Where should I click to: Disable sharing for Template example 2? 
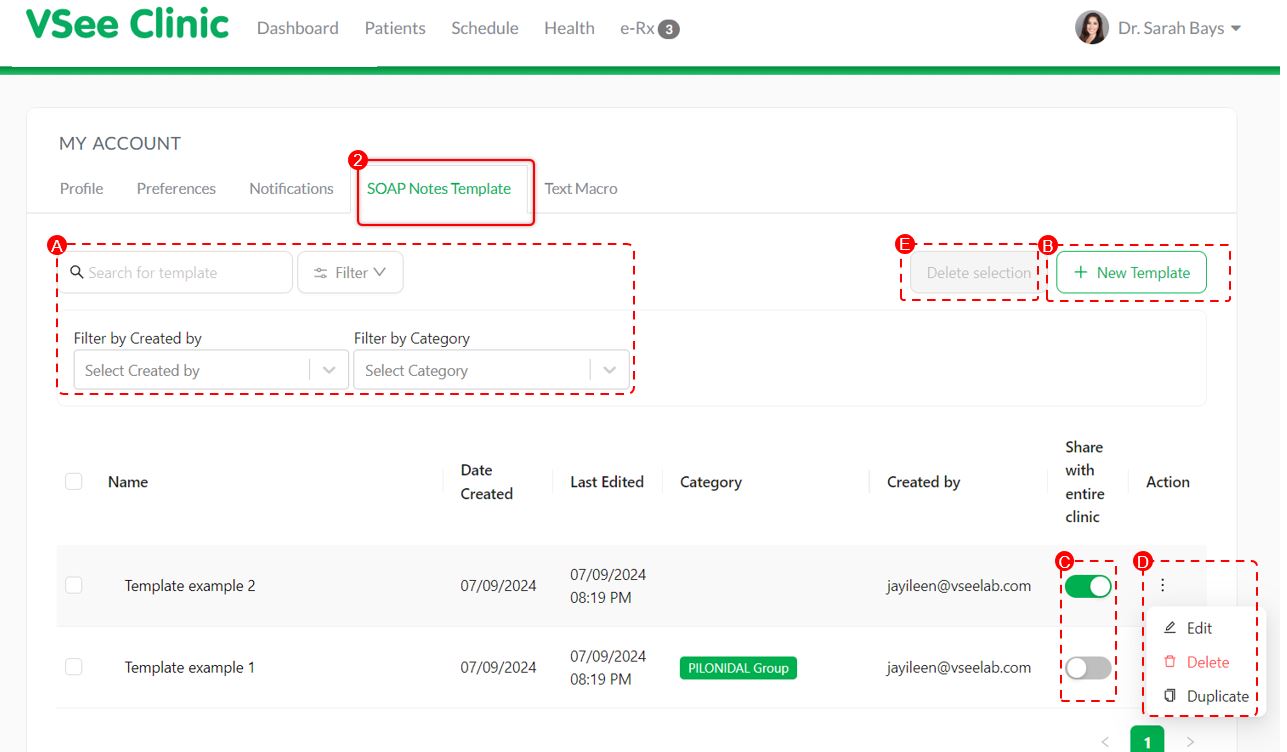[1088, 586]
